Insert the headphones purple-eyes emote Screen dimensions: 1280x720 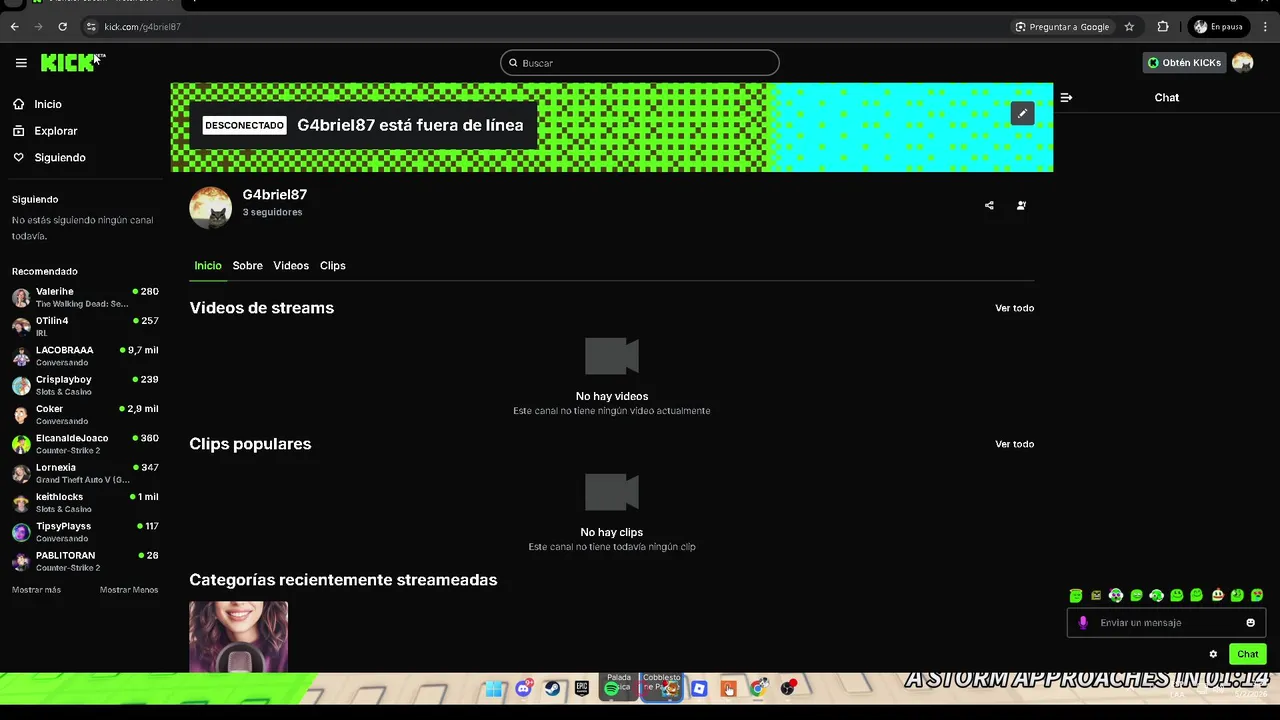[1116, 595]
